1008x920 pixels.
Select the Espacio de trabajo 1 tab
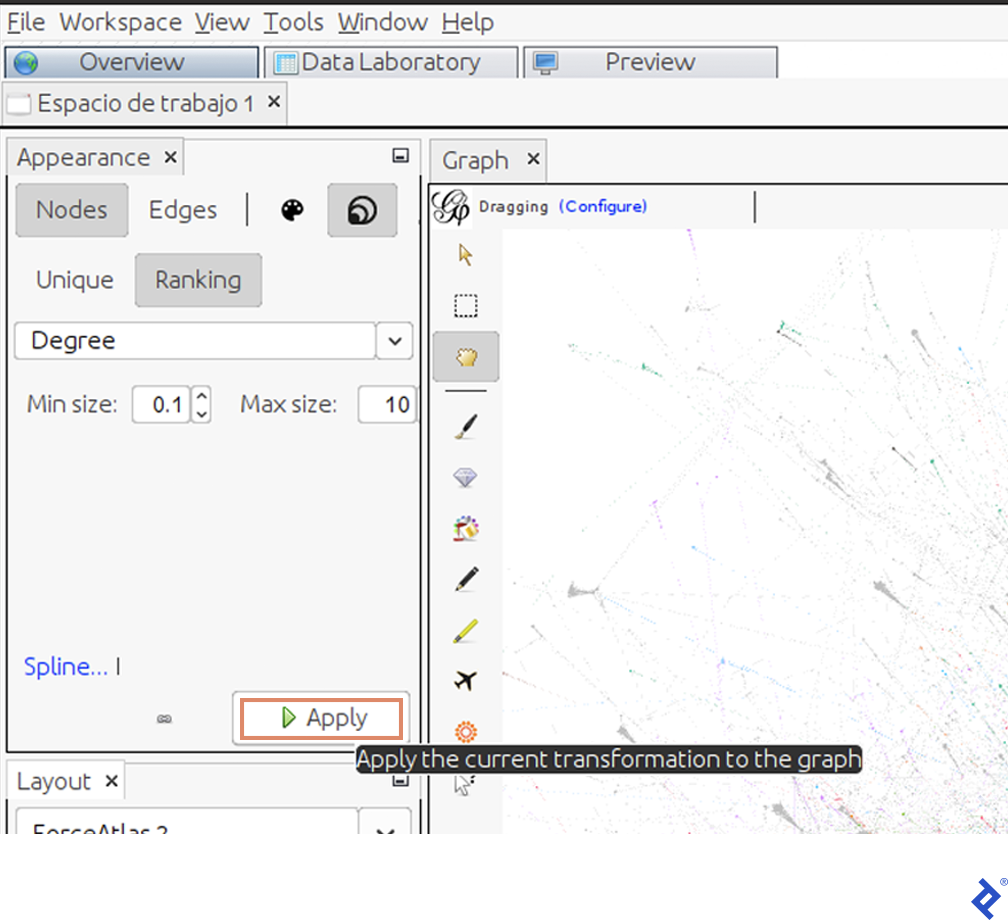pyautogui.click(x=145, y=103)
